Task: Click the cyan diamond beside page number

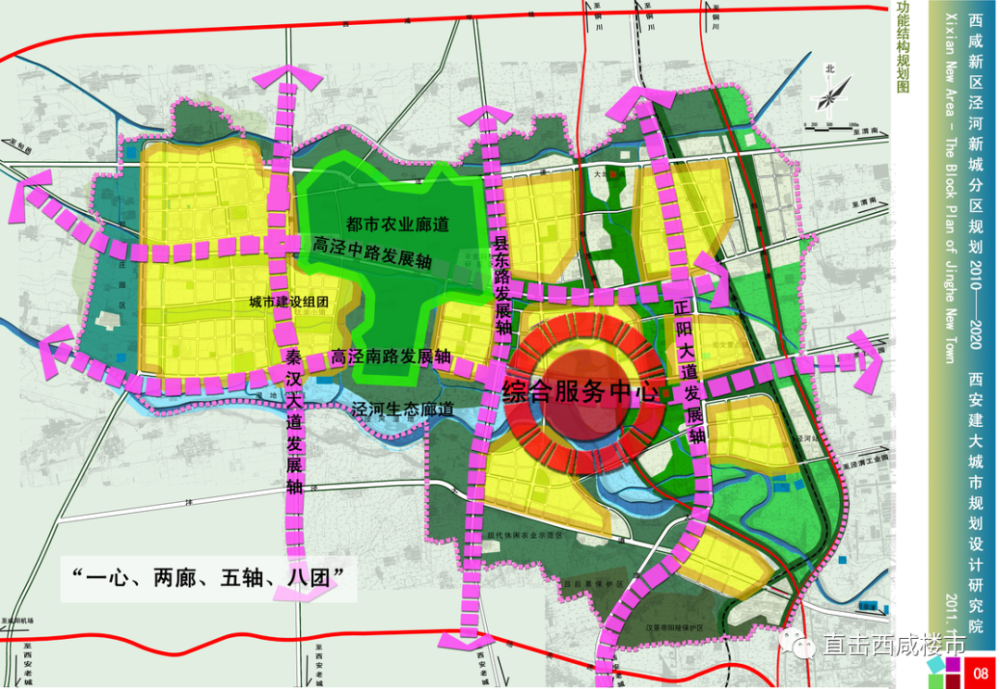Action: pyautogui.click(x=936, y=665)
